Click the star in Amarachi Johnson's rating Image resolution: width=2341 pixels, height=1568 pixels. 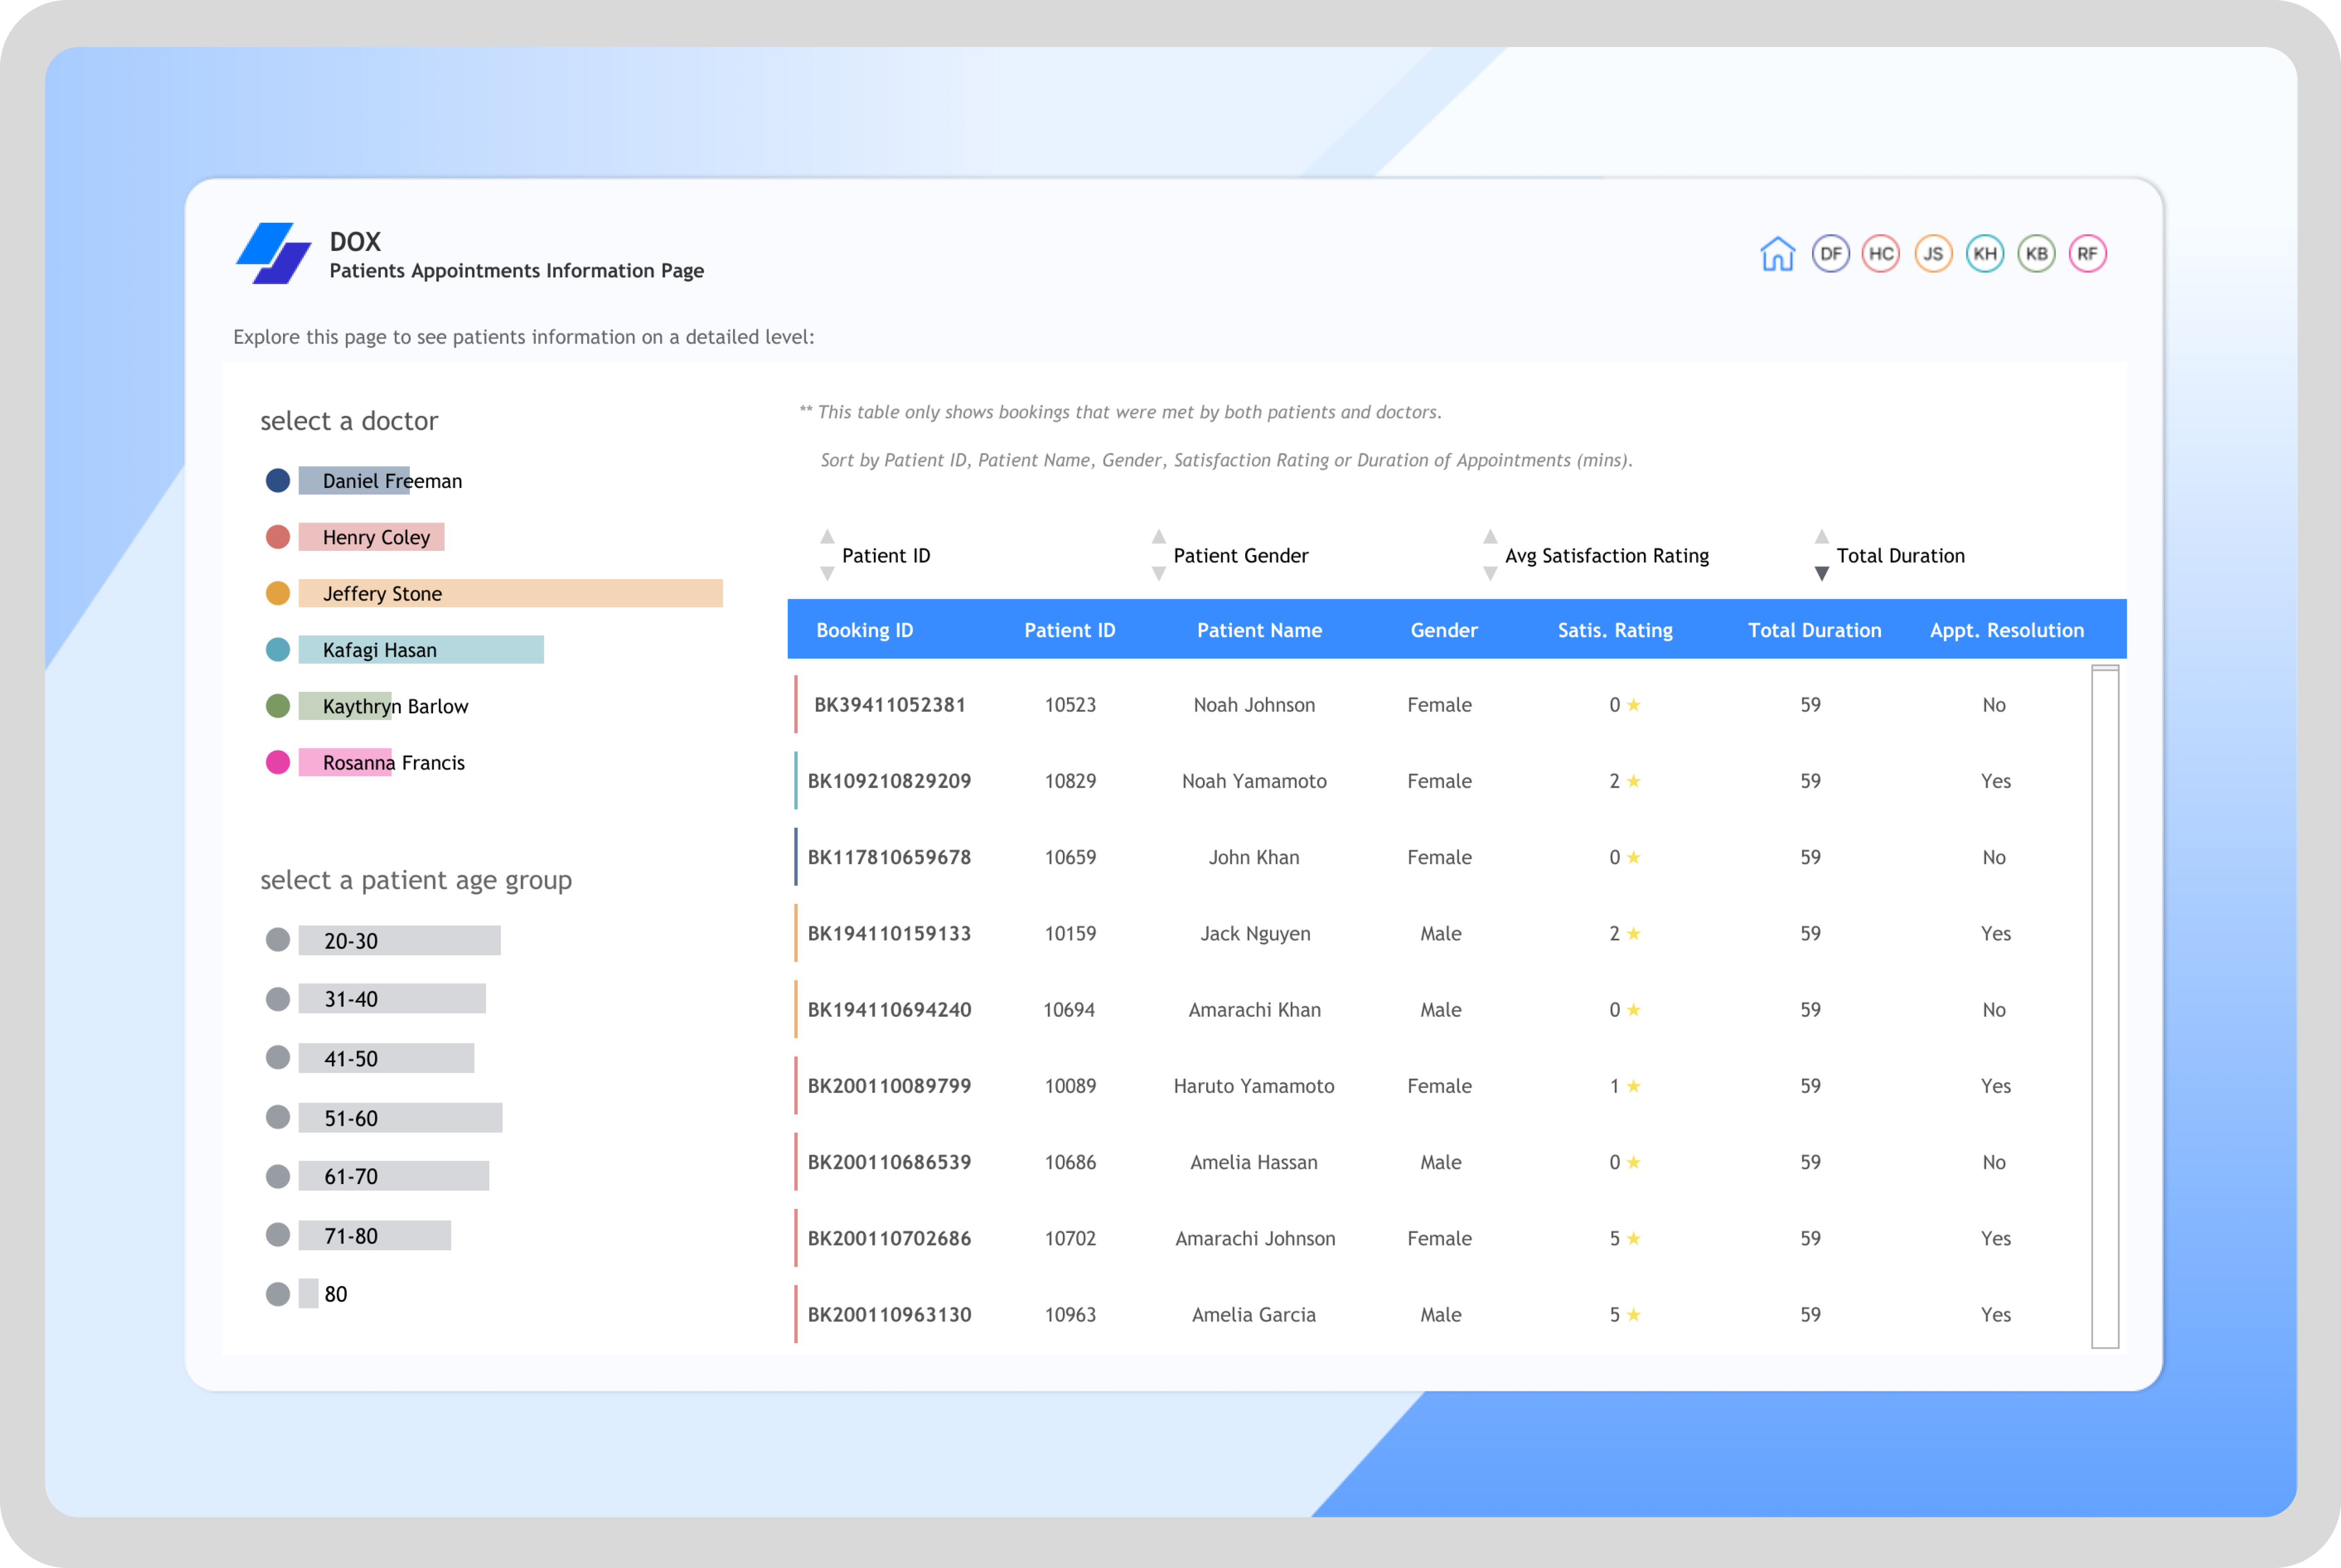coord(1633,1239)
